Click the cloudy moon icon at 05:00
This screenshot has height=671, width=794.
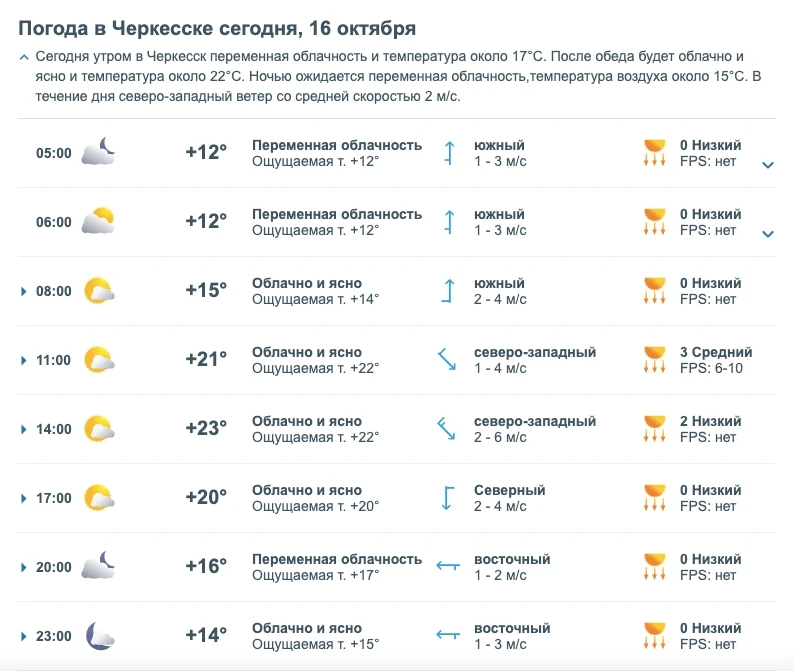tap(98, 151)
